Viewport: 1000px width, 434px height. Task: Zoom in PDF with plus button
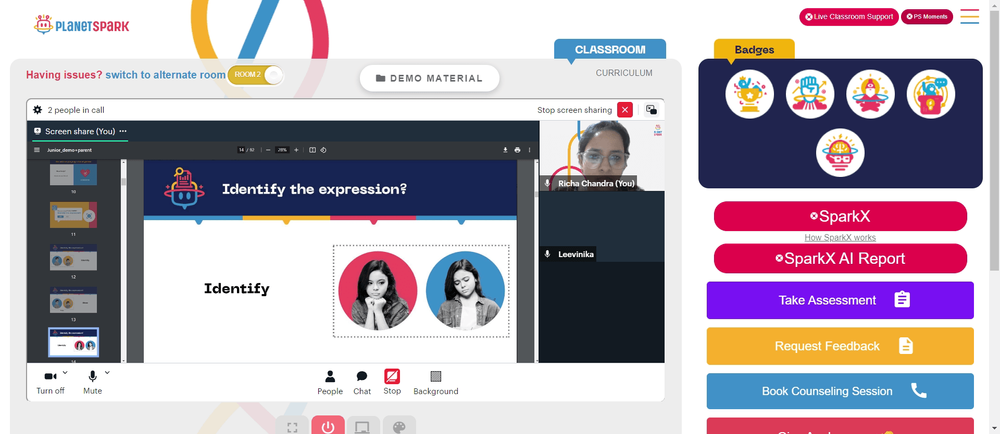(296, 150)
